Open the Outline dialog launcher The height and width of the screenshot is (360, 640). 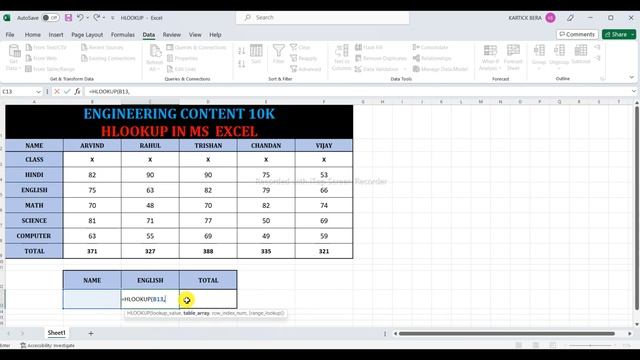point(602,79)
